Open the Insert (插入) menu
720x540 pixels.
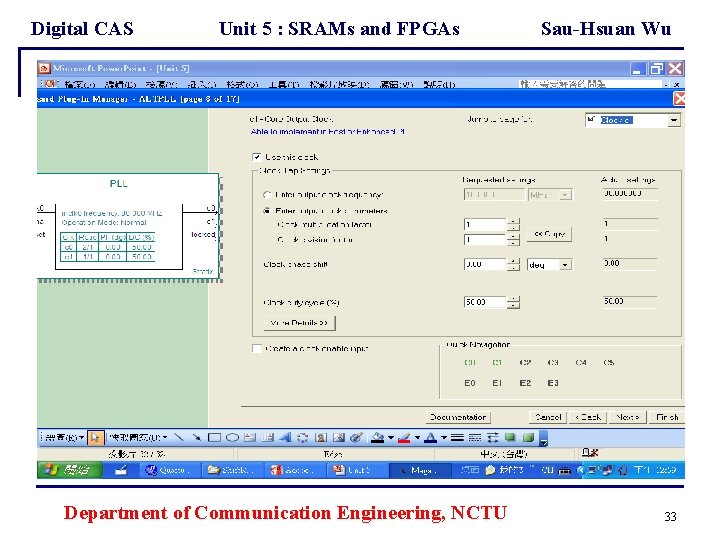201,84
